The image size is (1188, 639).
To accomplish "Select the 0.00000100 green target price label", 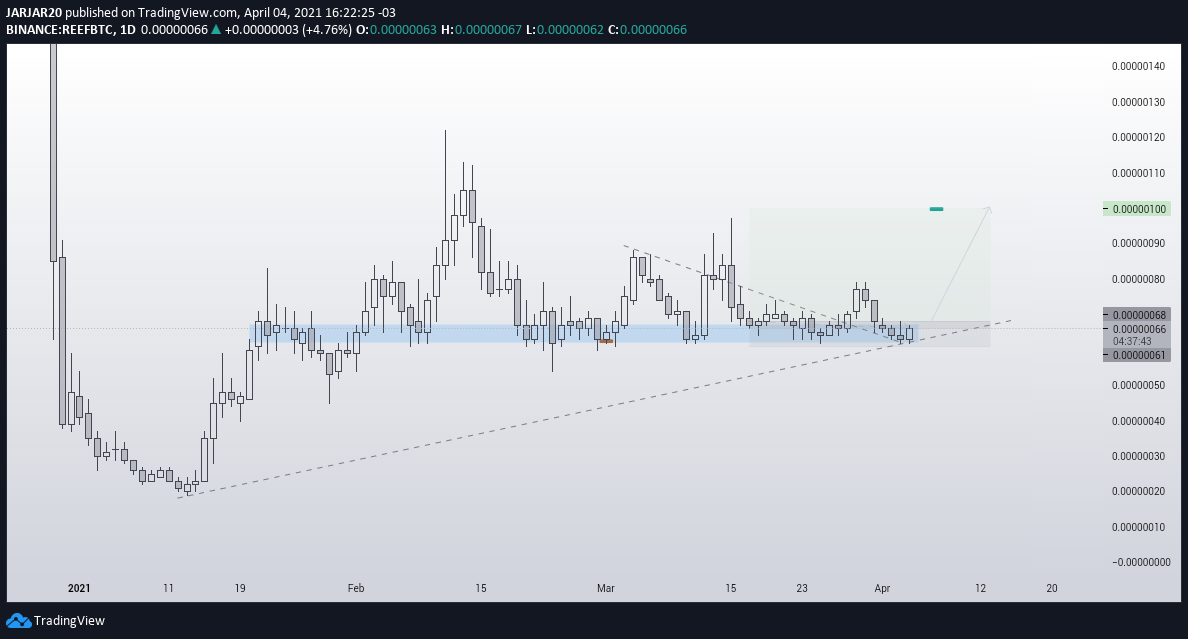I will pos(1137,208).
